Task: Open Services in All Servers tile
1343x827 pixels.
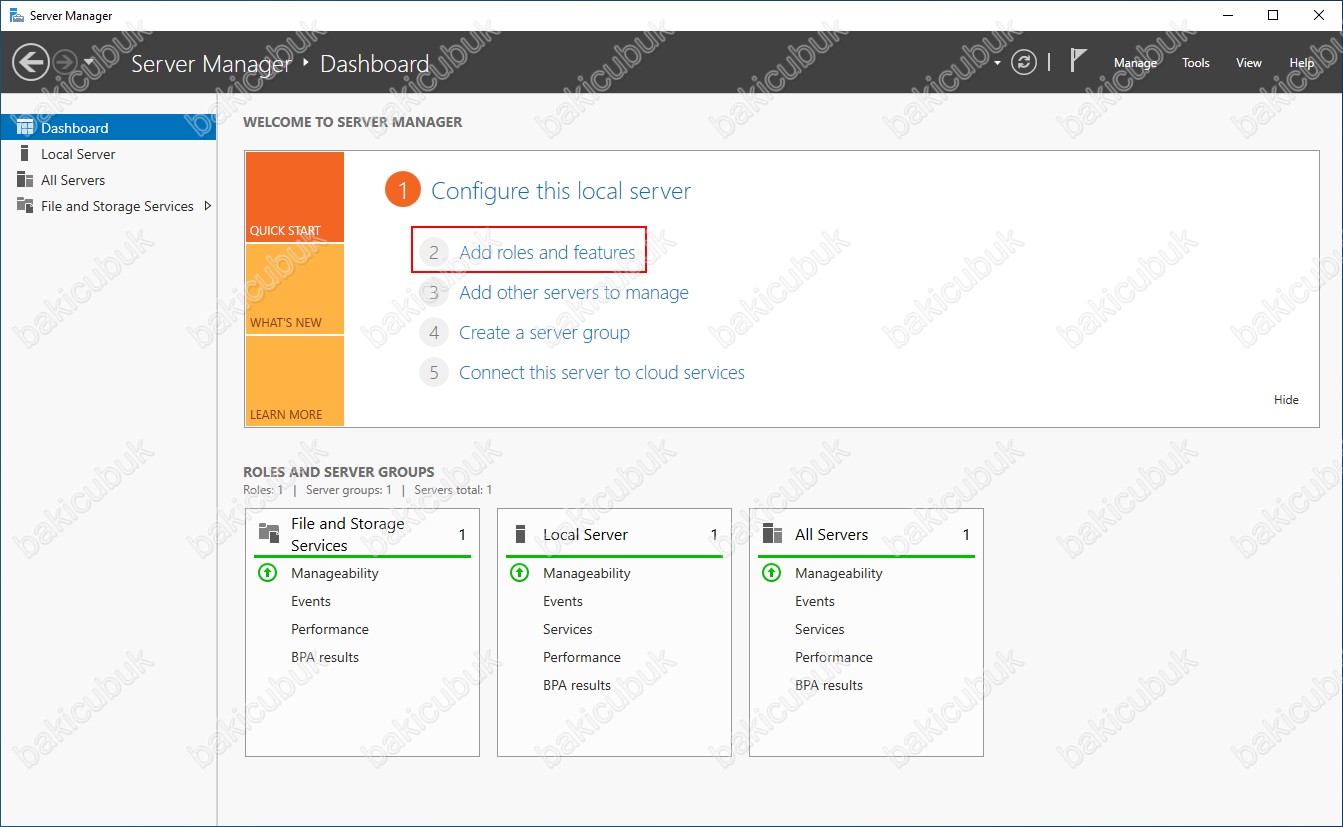Action: [x=820, y=629]
